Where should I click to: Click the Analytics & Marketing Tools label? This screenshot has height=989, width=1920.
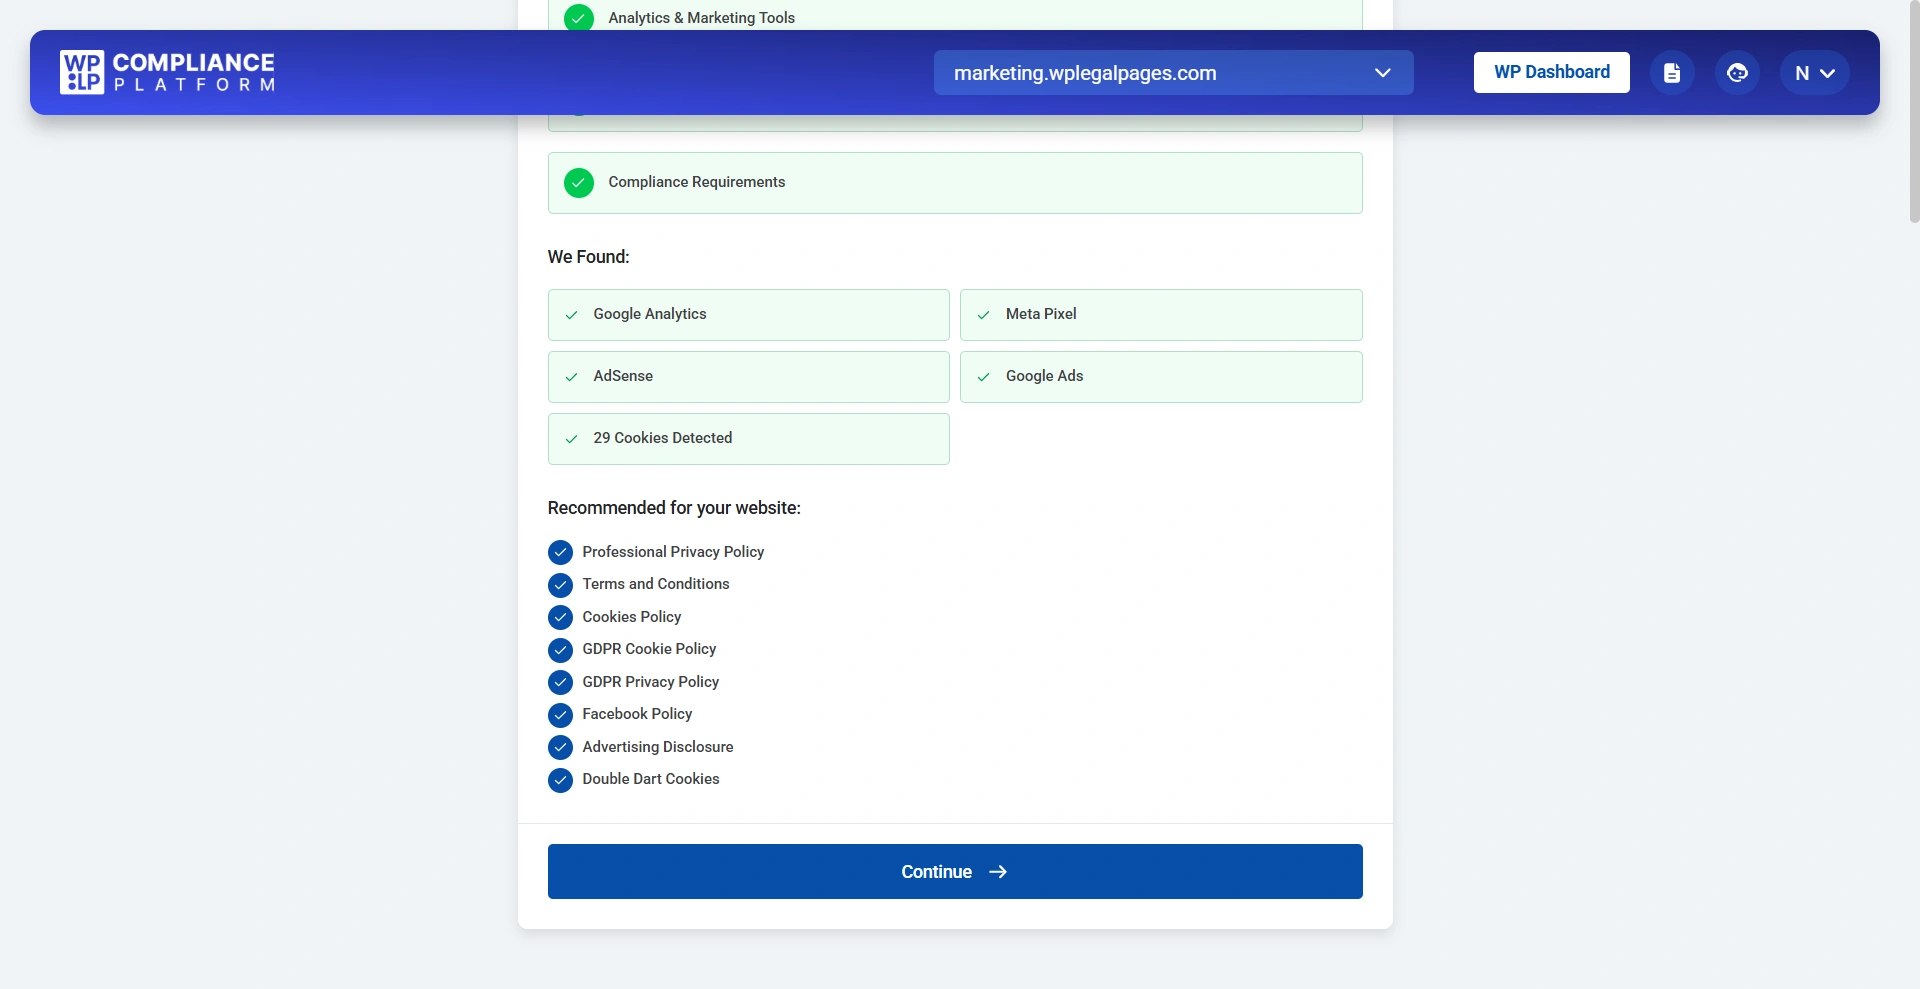tap(701, 18)
